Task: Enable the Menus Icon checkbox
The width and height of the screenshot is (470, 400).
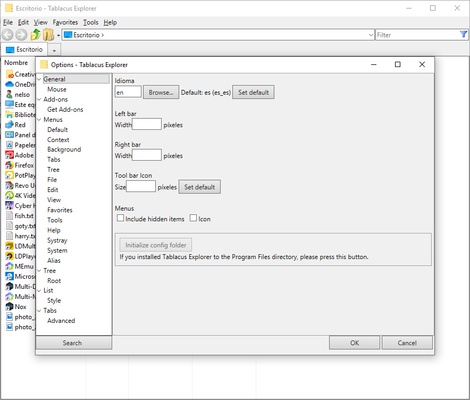Action: (193, 218)
